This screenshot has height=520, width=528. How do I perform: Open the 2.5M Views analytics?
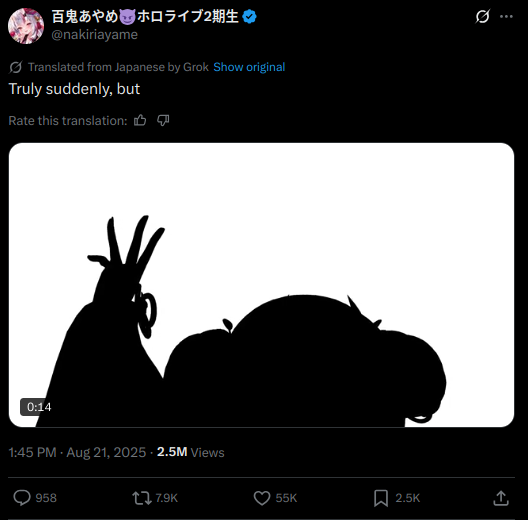click(191, 452)
